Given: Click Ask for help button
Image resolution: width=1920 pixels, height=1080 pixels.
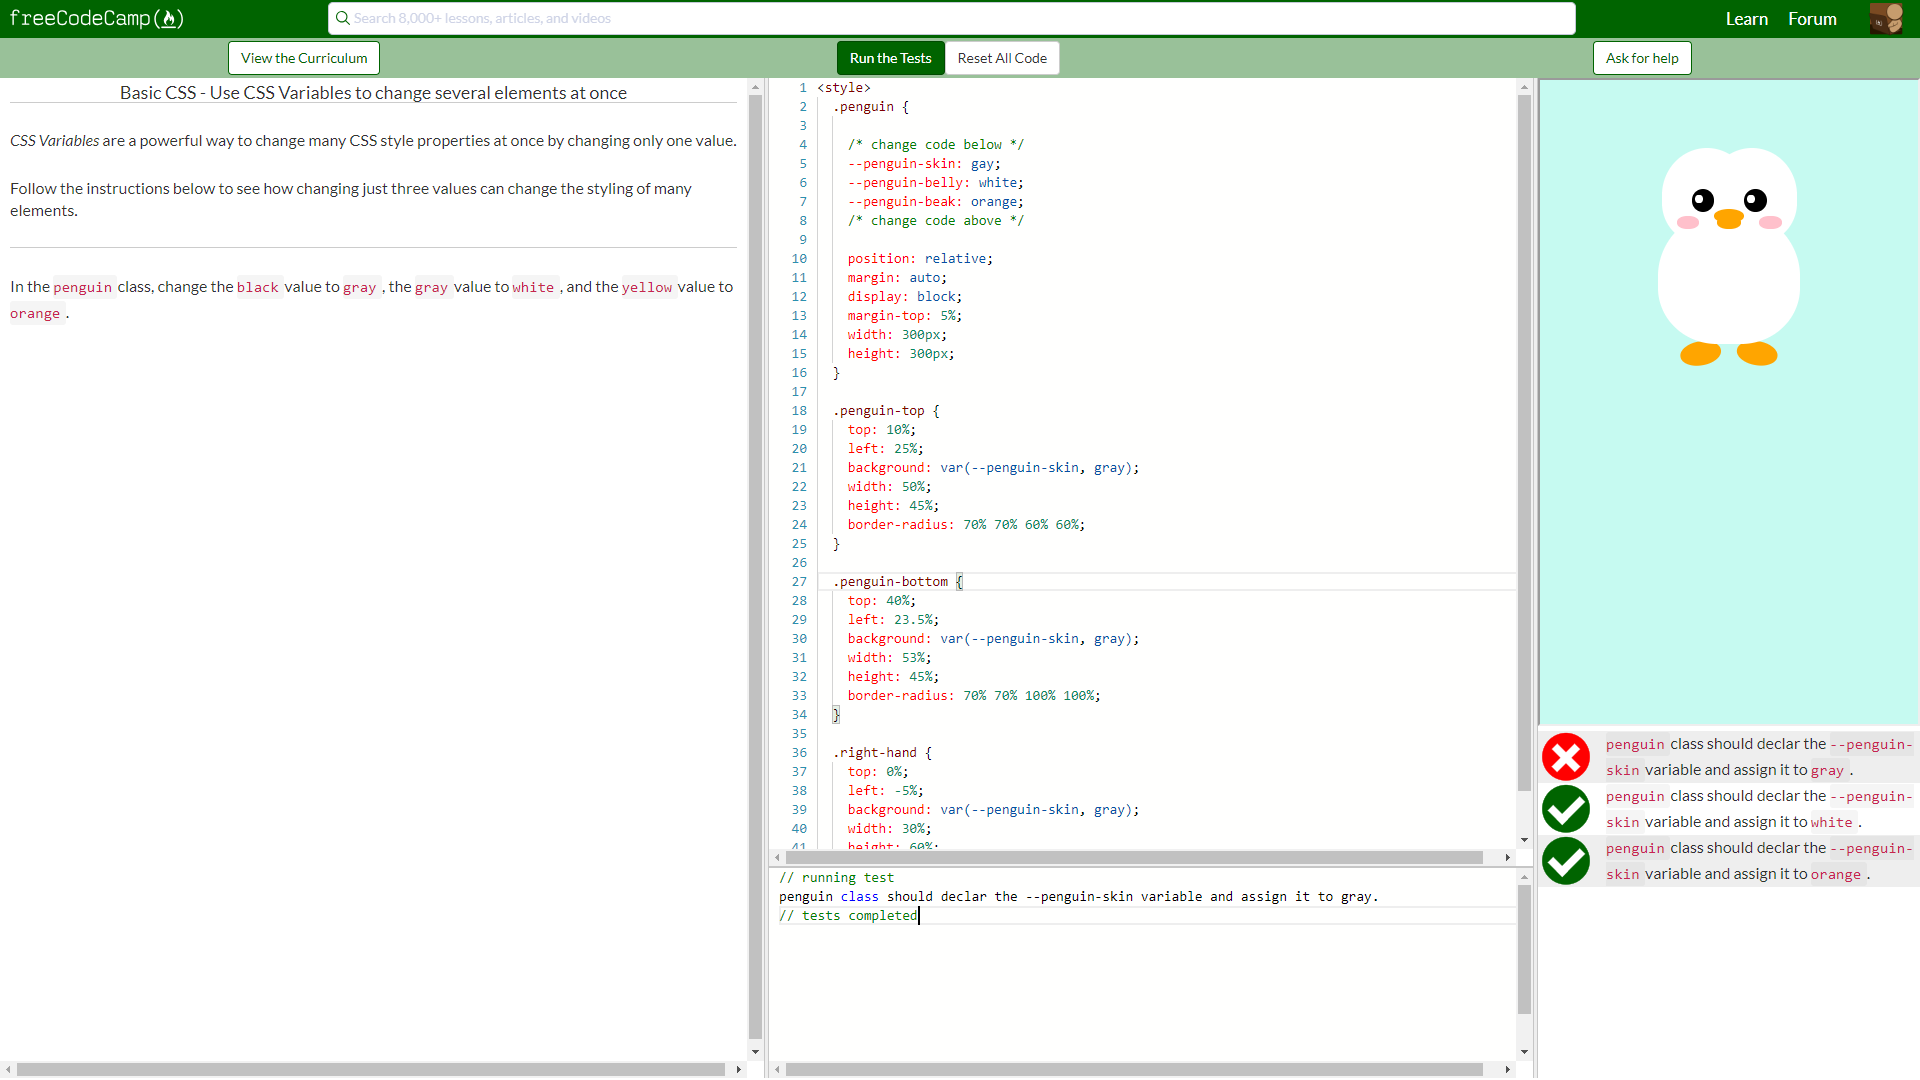Looking at the screenshot, I should pyautogui.click(x=1641, y=58).
